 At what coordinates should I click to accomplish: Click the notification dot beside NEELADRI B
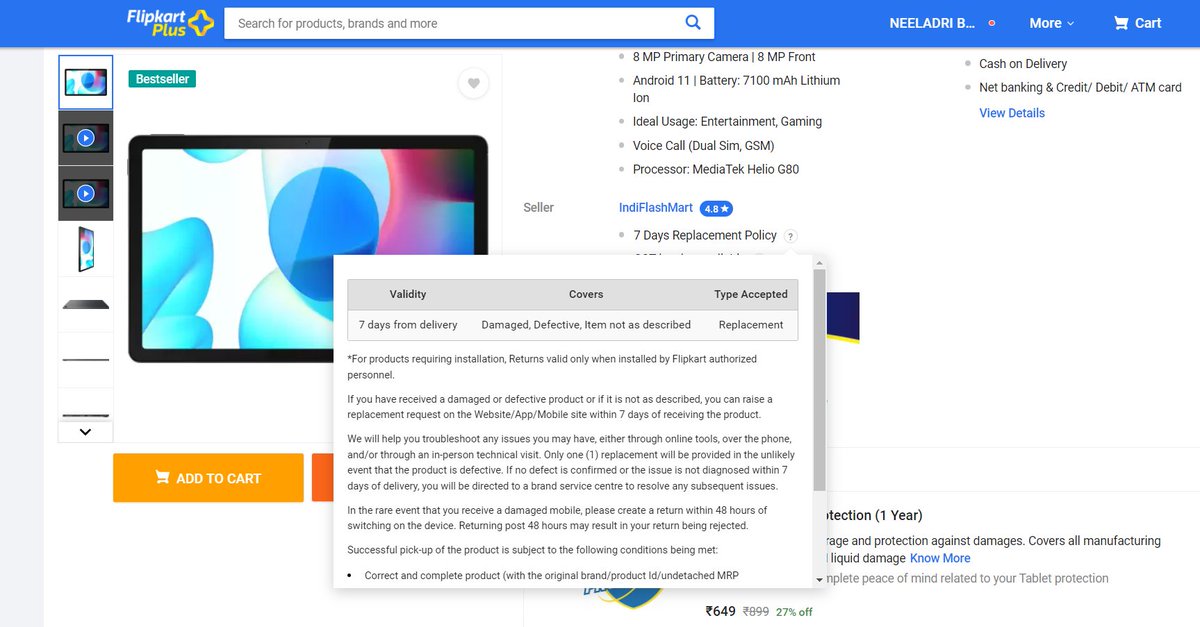[991, 21]
